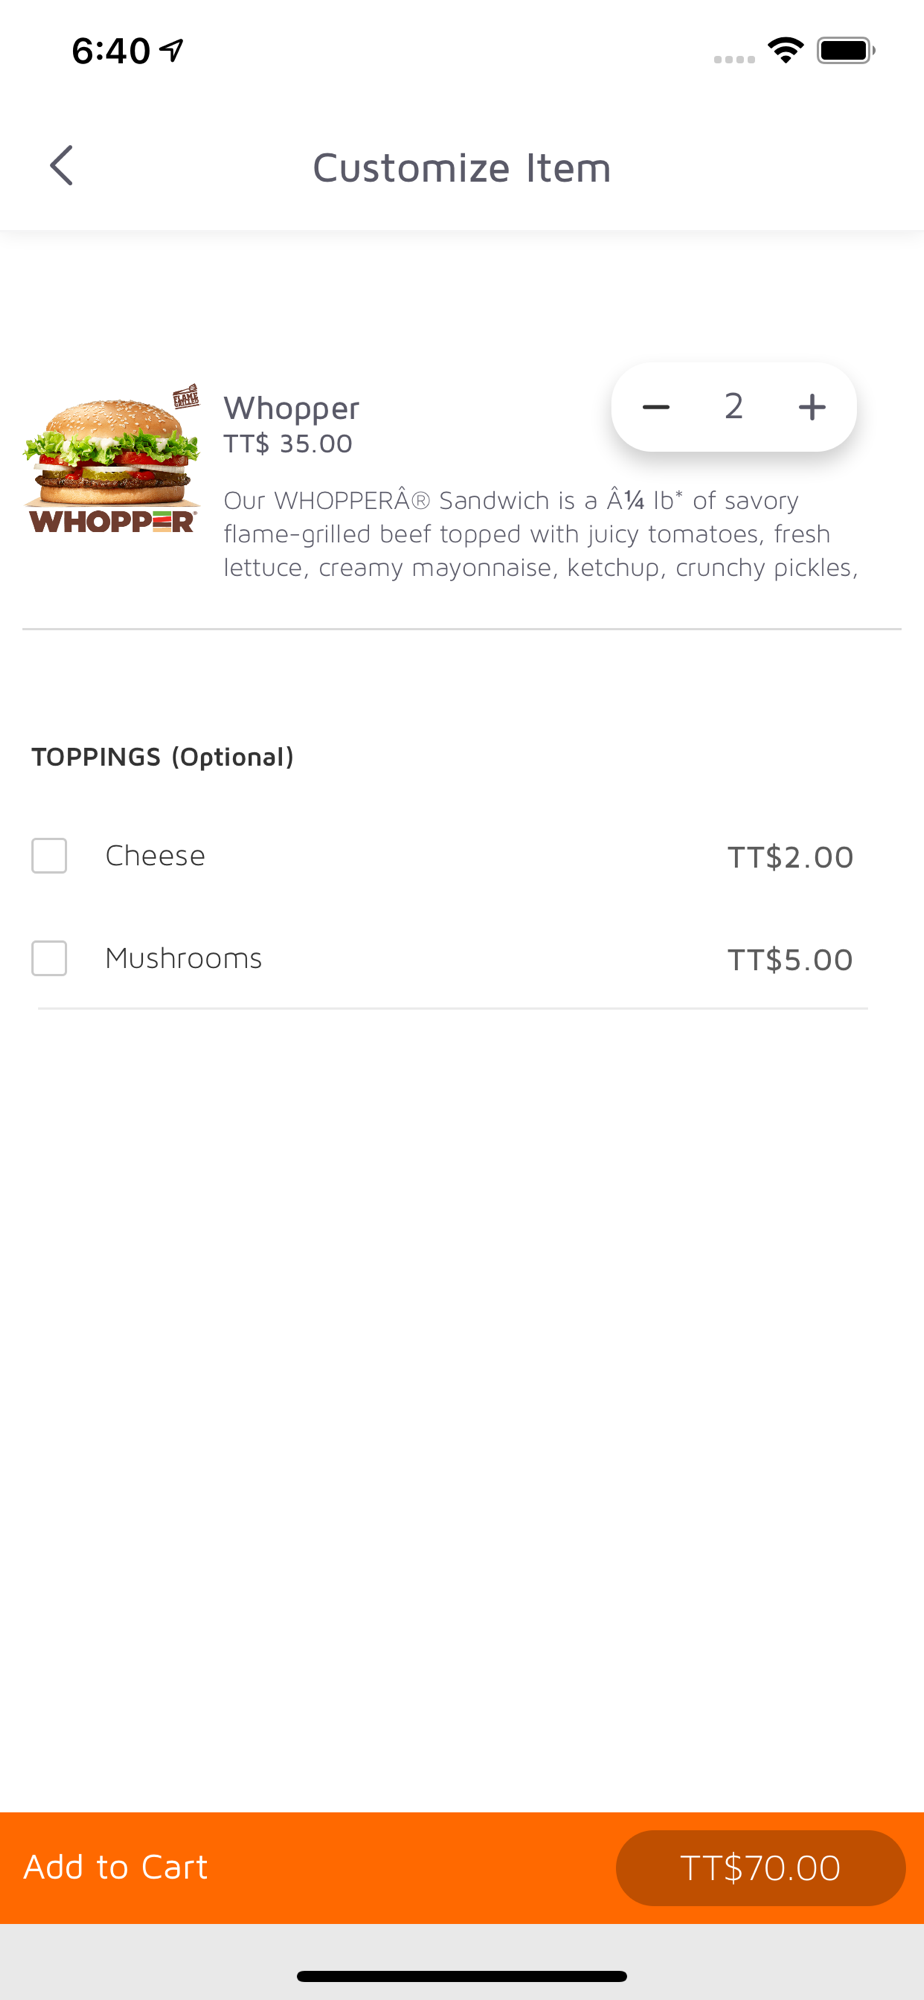Tap the Add to Cart label
This screenshot has height=2000, width=924.
pyautogui.click(x=116, y=1867)
